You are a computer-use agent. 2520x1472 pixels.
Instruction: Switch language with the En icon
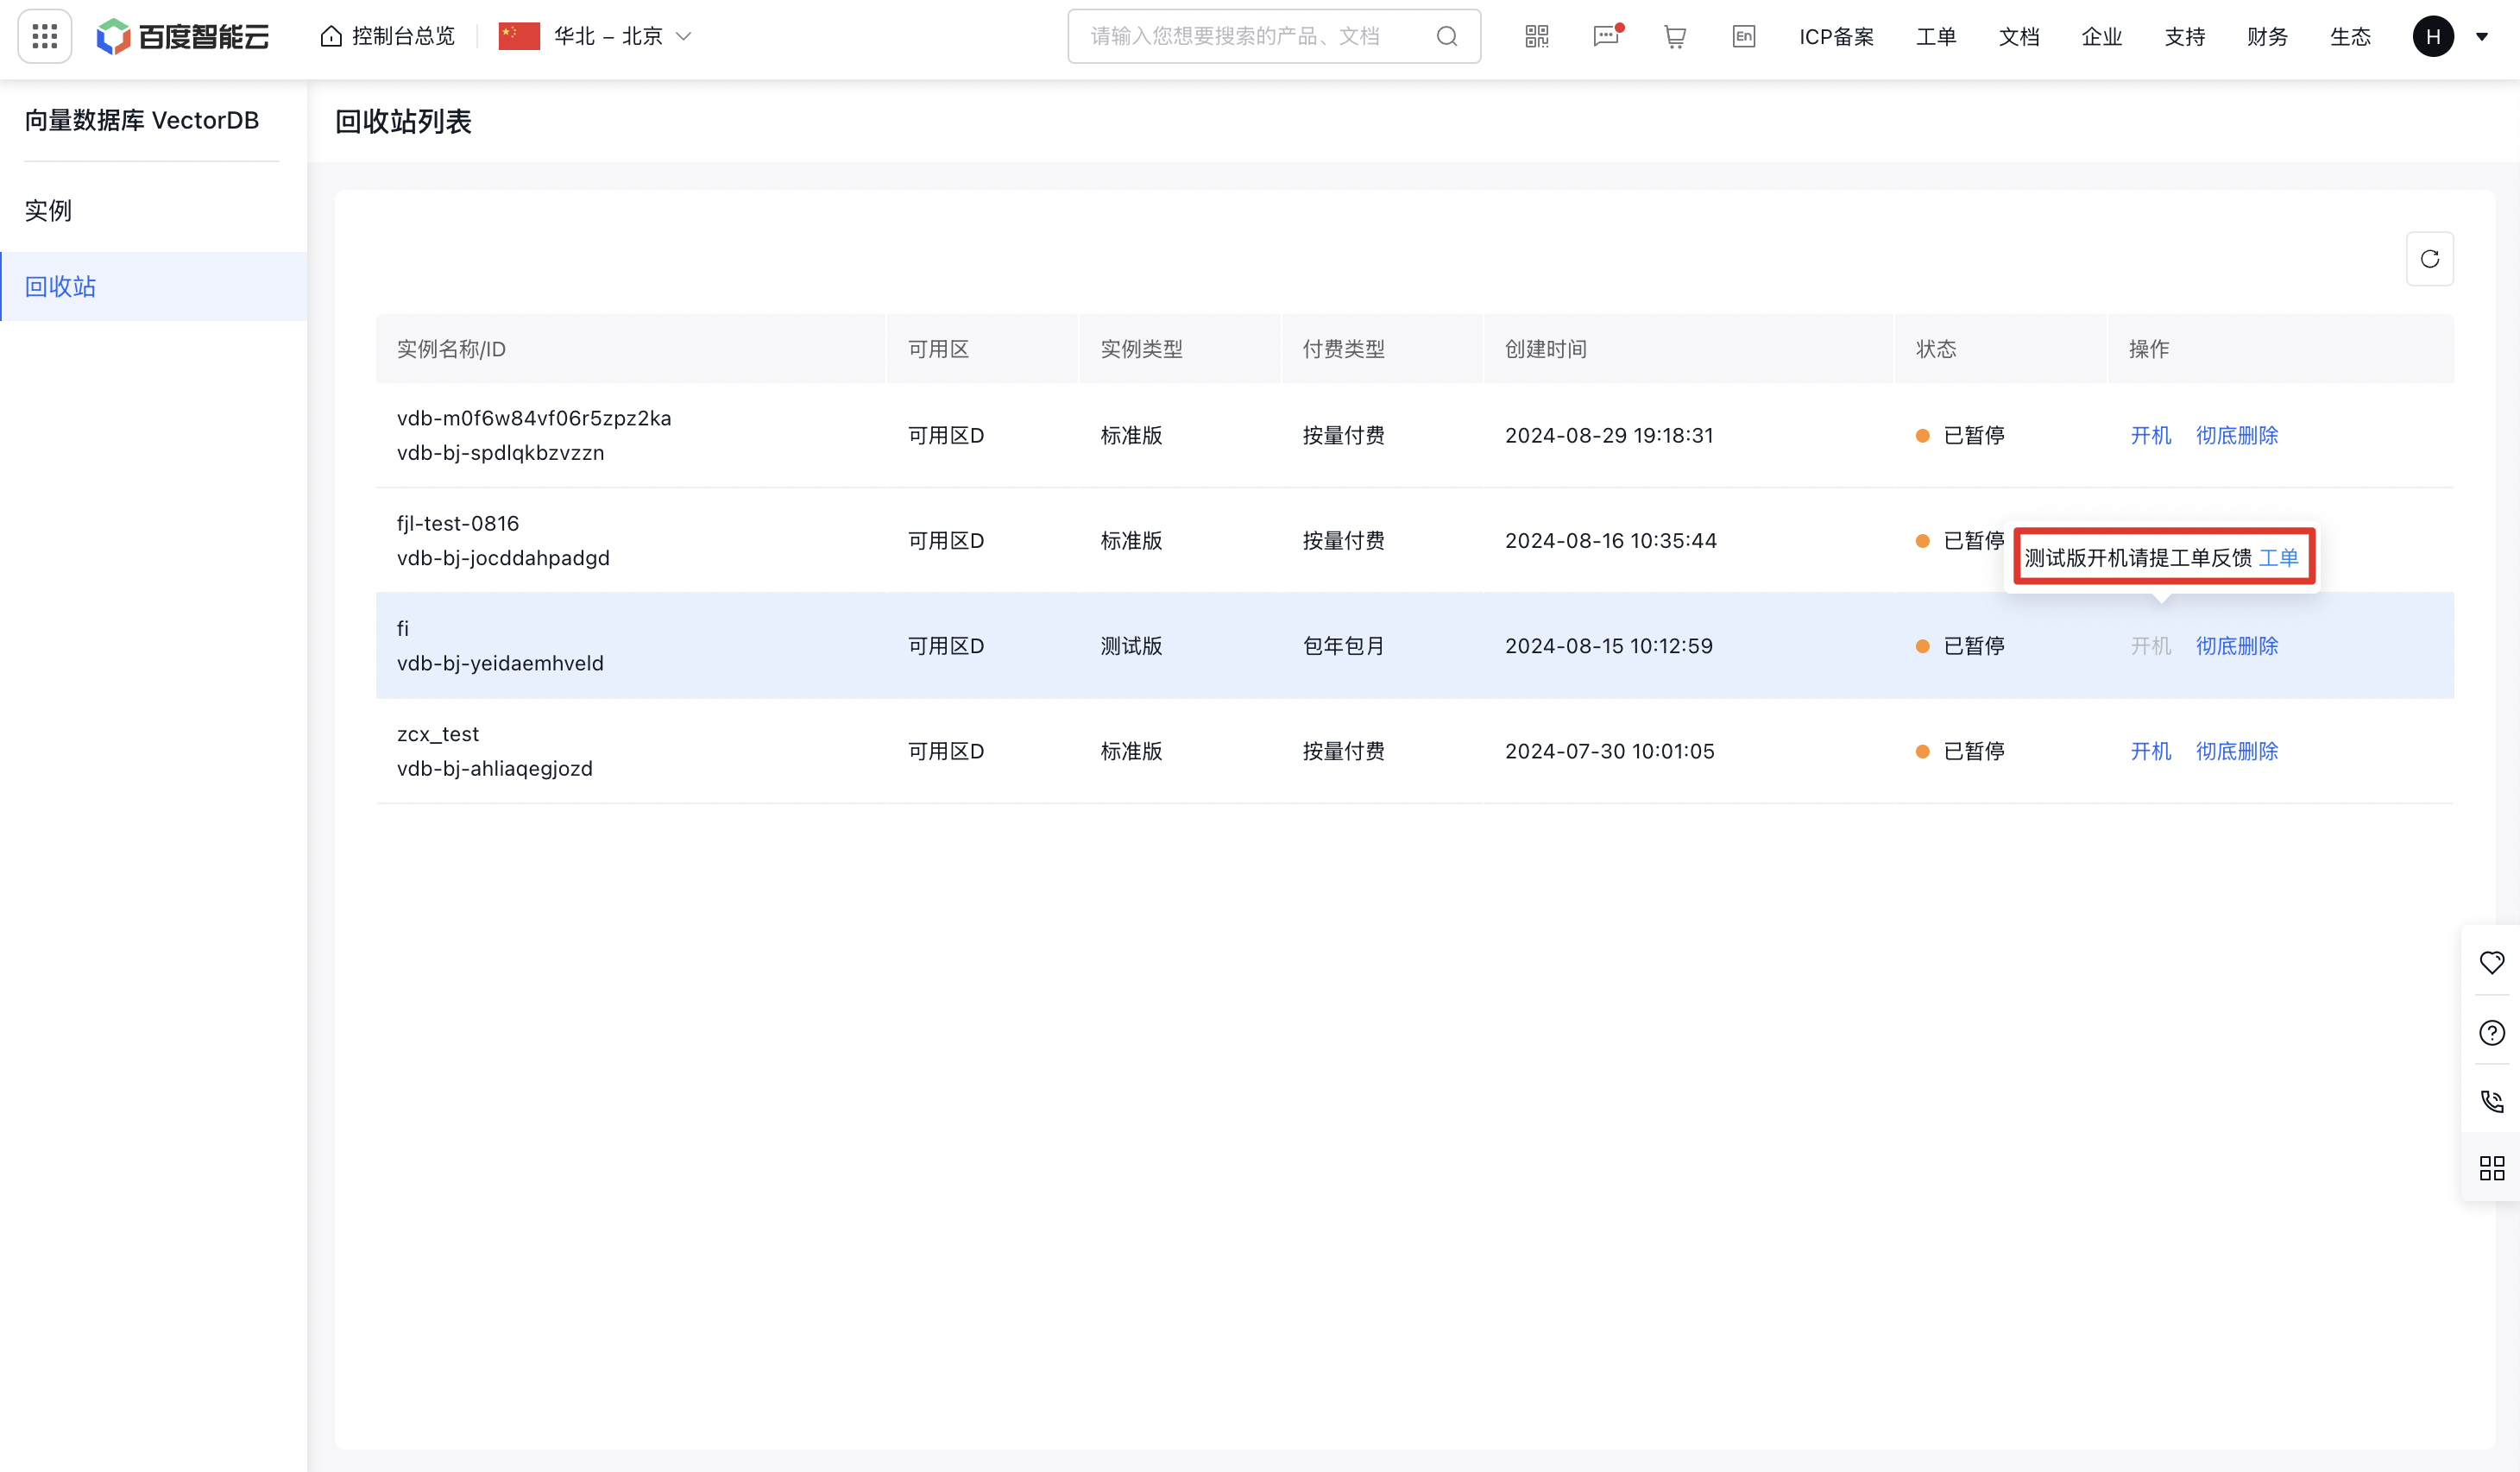pyautogui.click(x=1743, y=37)
